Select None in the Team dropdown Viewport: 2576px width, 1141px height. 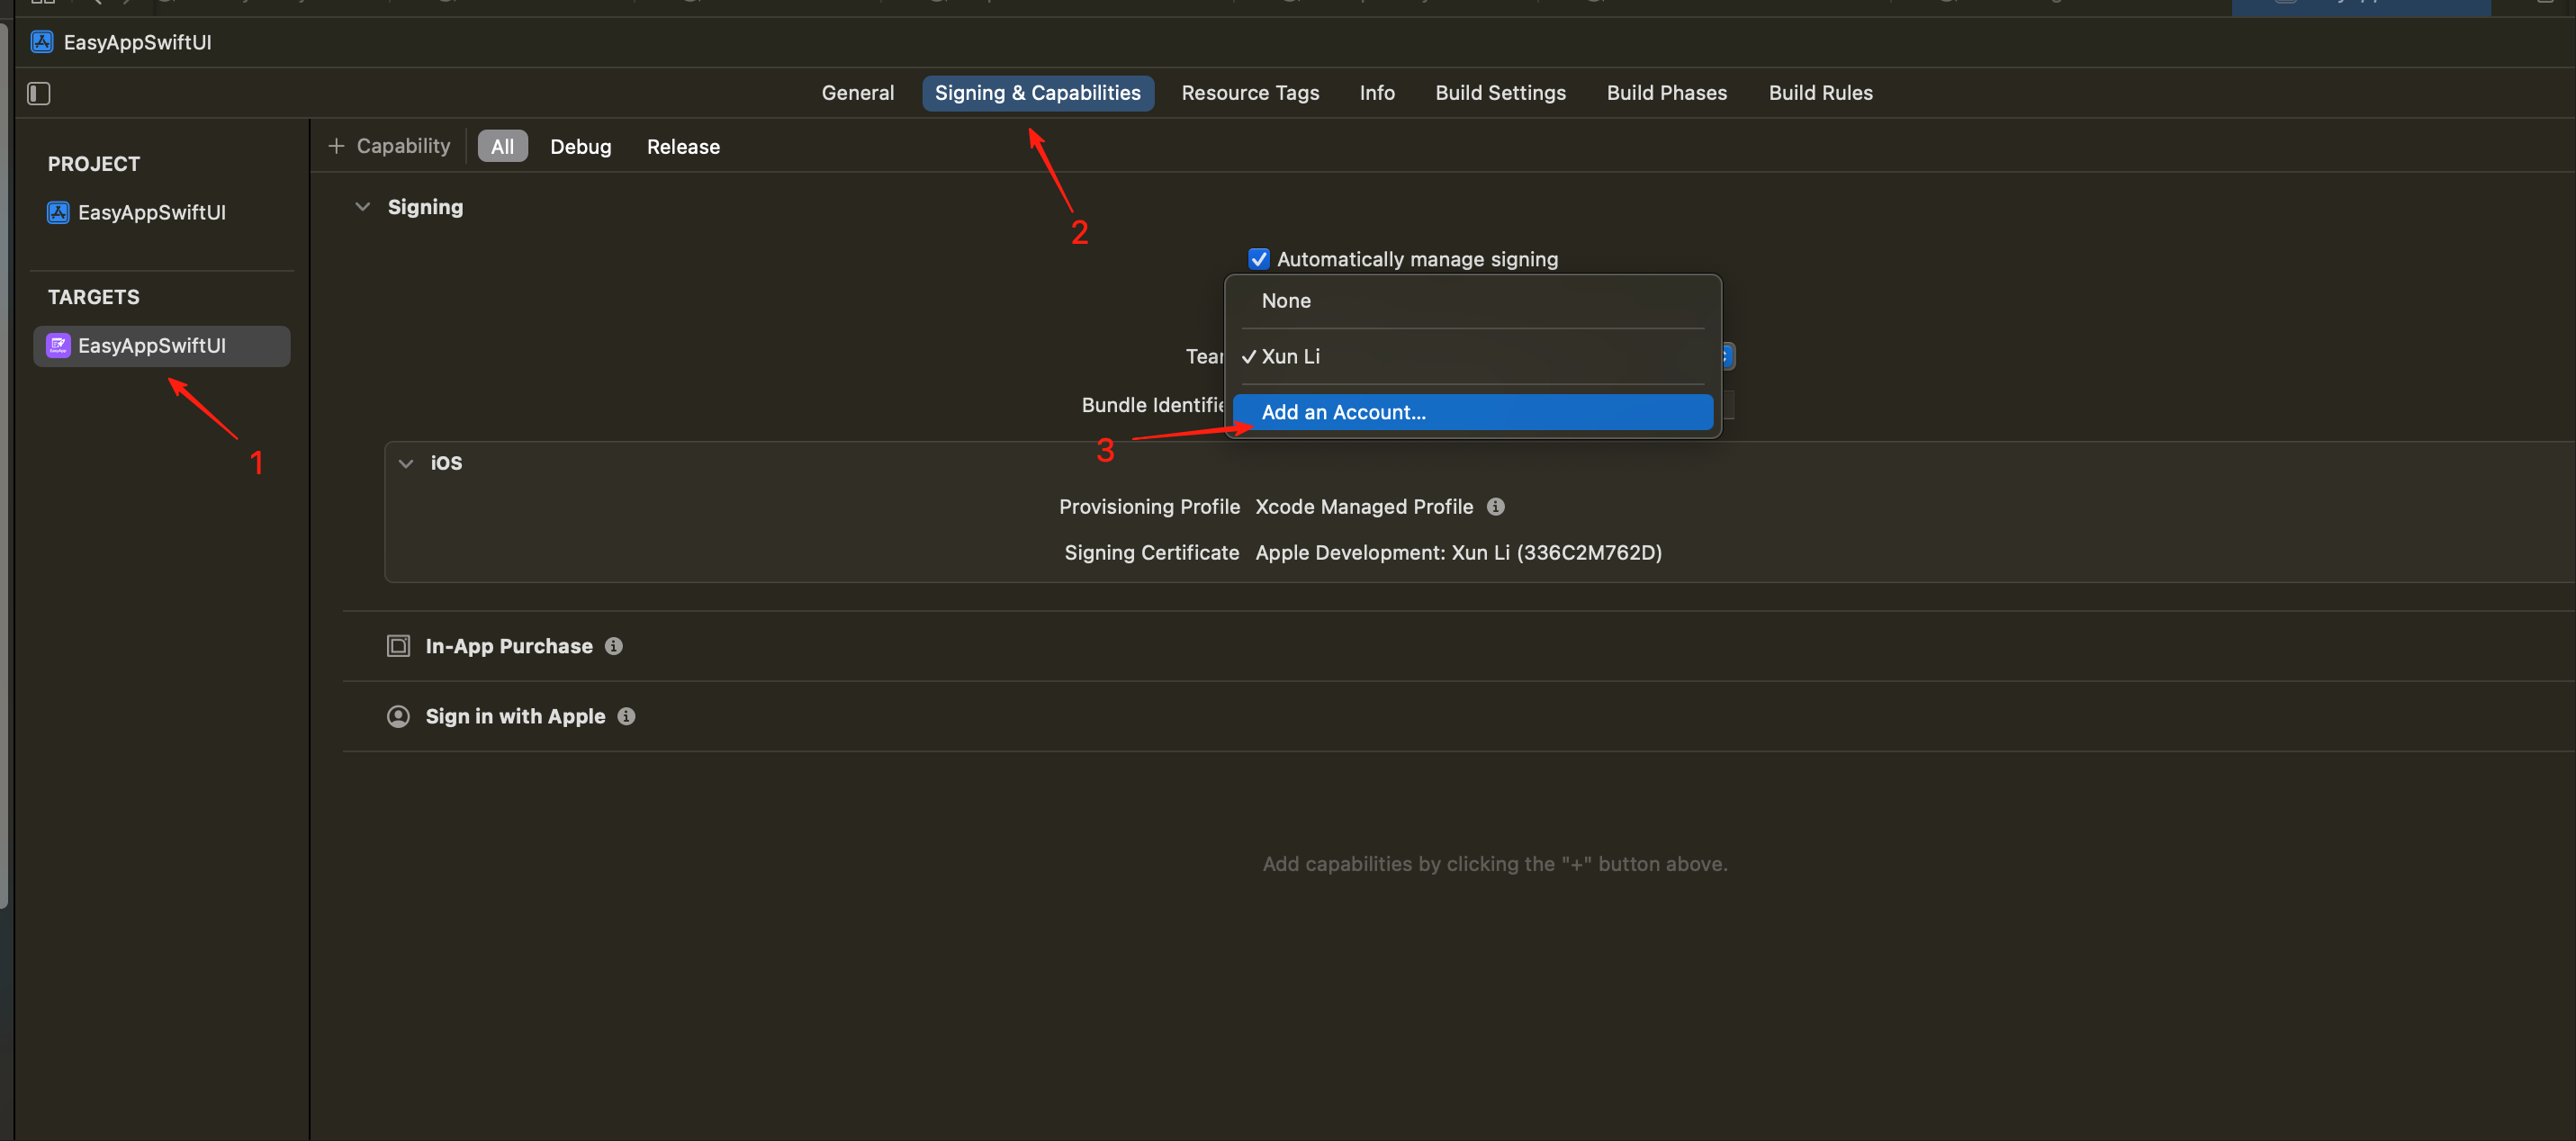coord(1285,301)
